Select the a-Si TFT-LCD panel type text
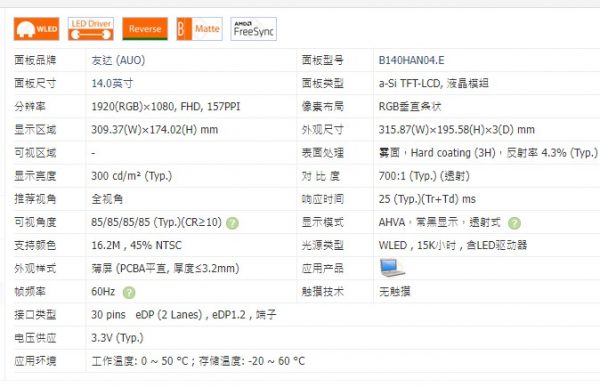This screenshot has width=600, height=387. tap(434, 83)
